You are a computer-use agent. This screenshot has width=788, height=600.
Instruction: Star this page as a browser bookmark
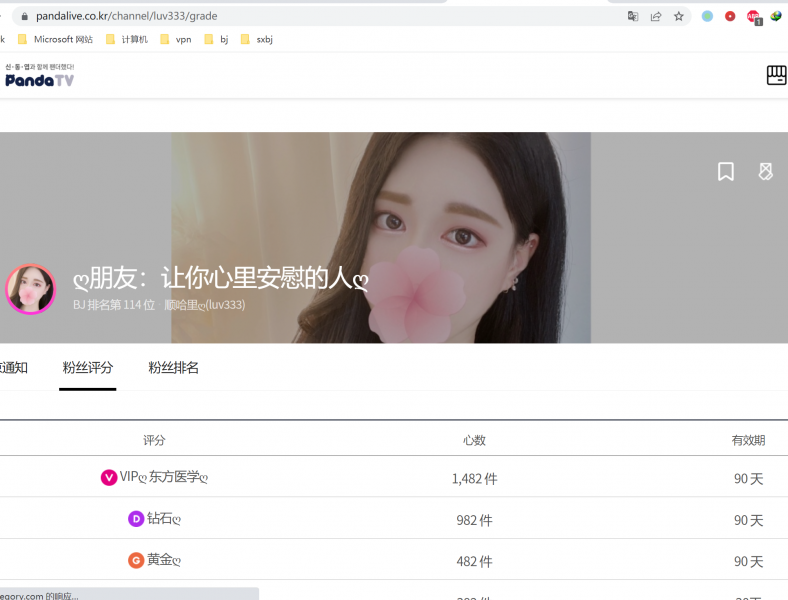click(679, 16)
